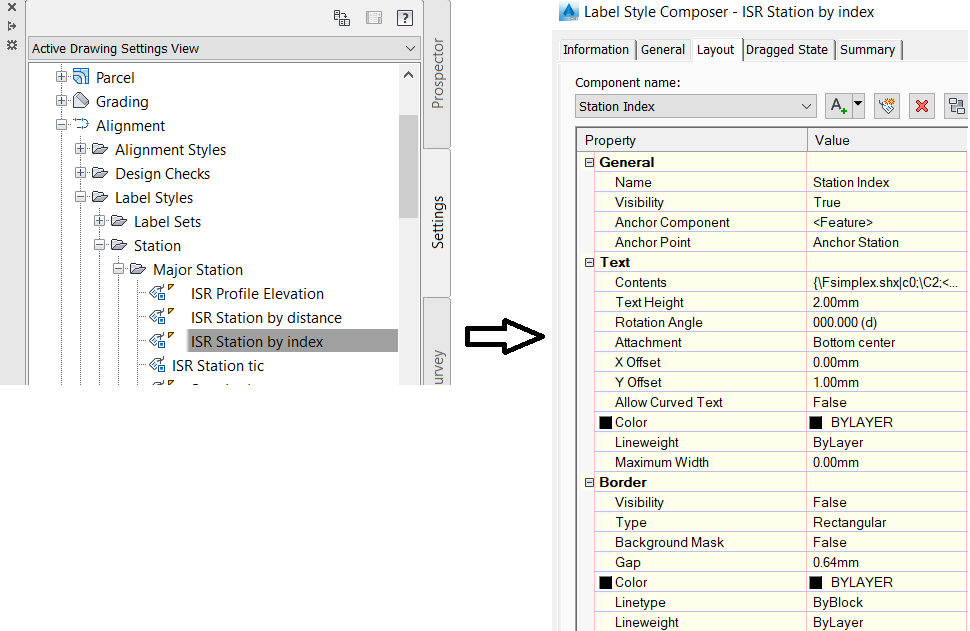Image resolution: width=970 pixels, height=631 pixels.
Task: Click the Toolspace auto-hide arrow icon
Action: click(x=11, y=26)
